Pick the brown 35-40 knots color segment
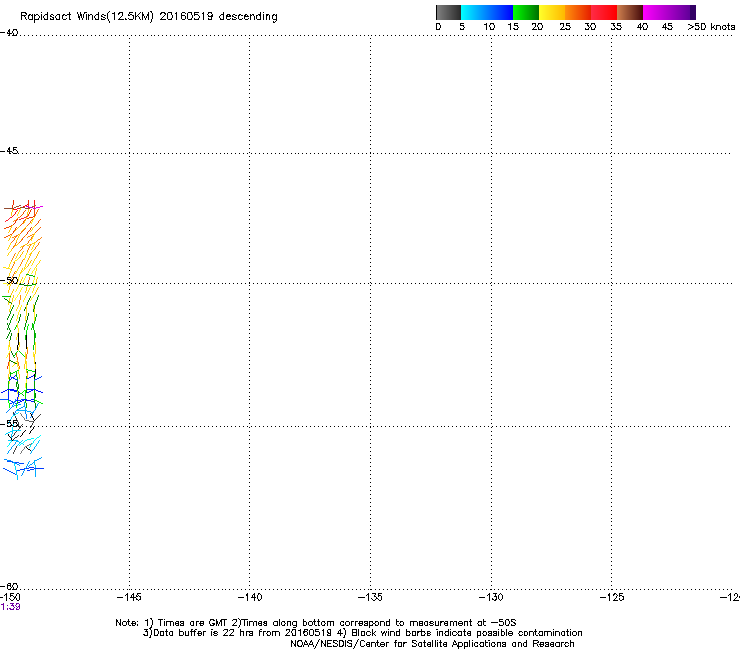Screen dimensions: 740x650 (630, 12)
